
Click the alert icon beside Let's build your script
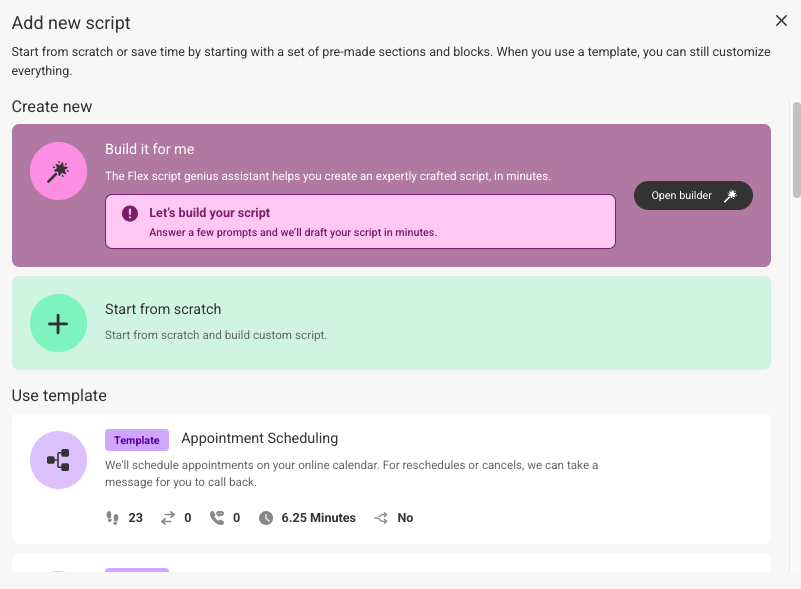click(x=130, y=213)
